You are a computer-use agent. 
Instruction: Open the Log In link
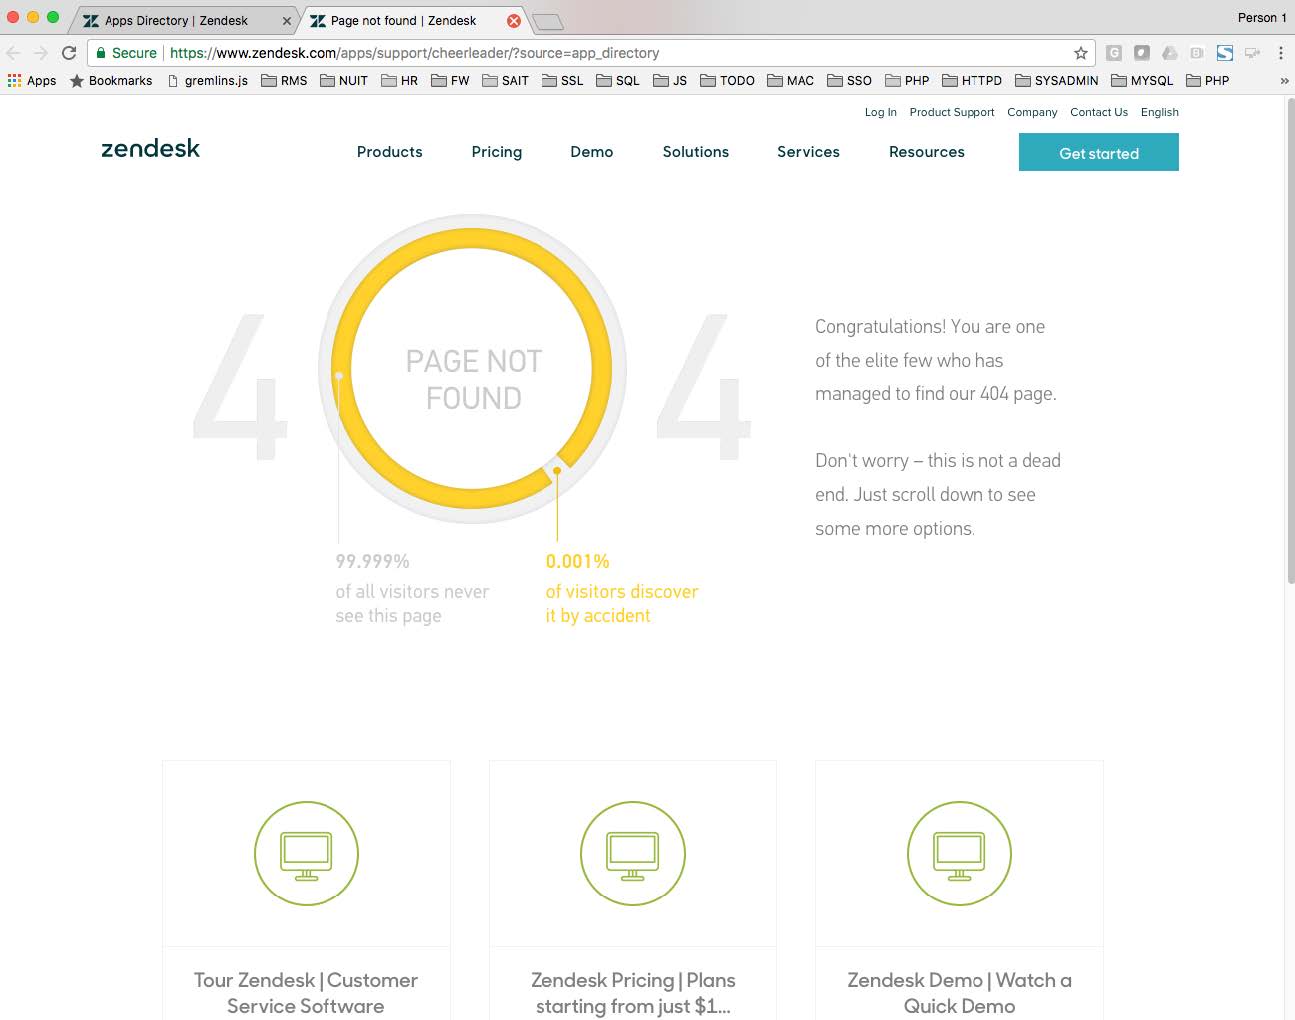point(880,112)
